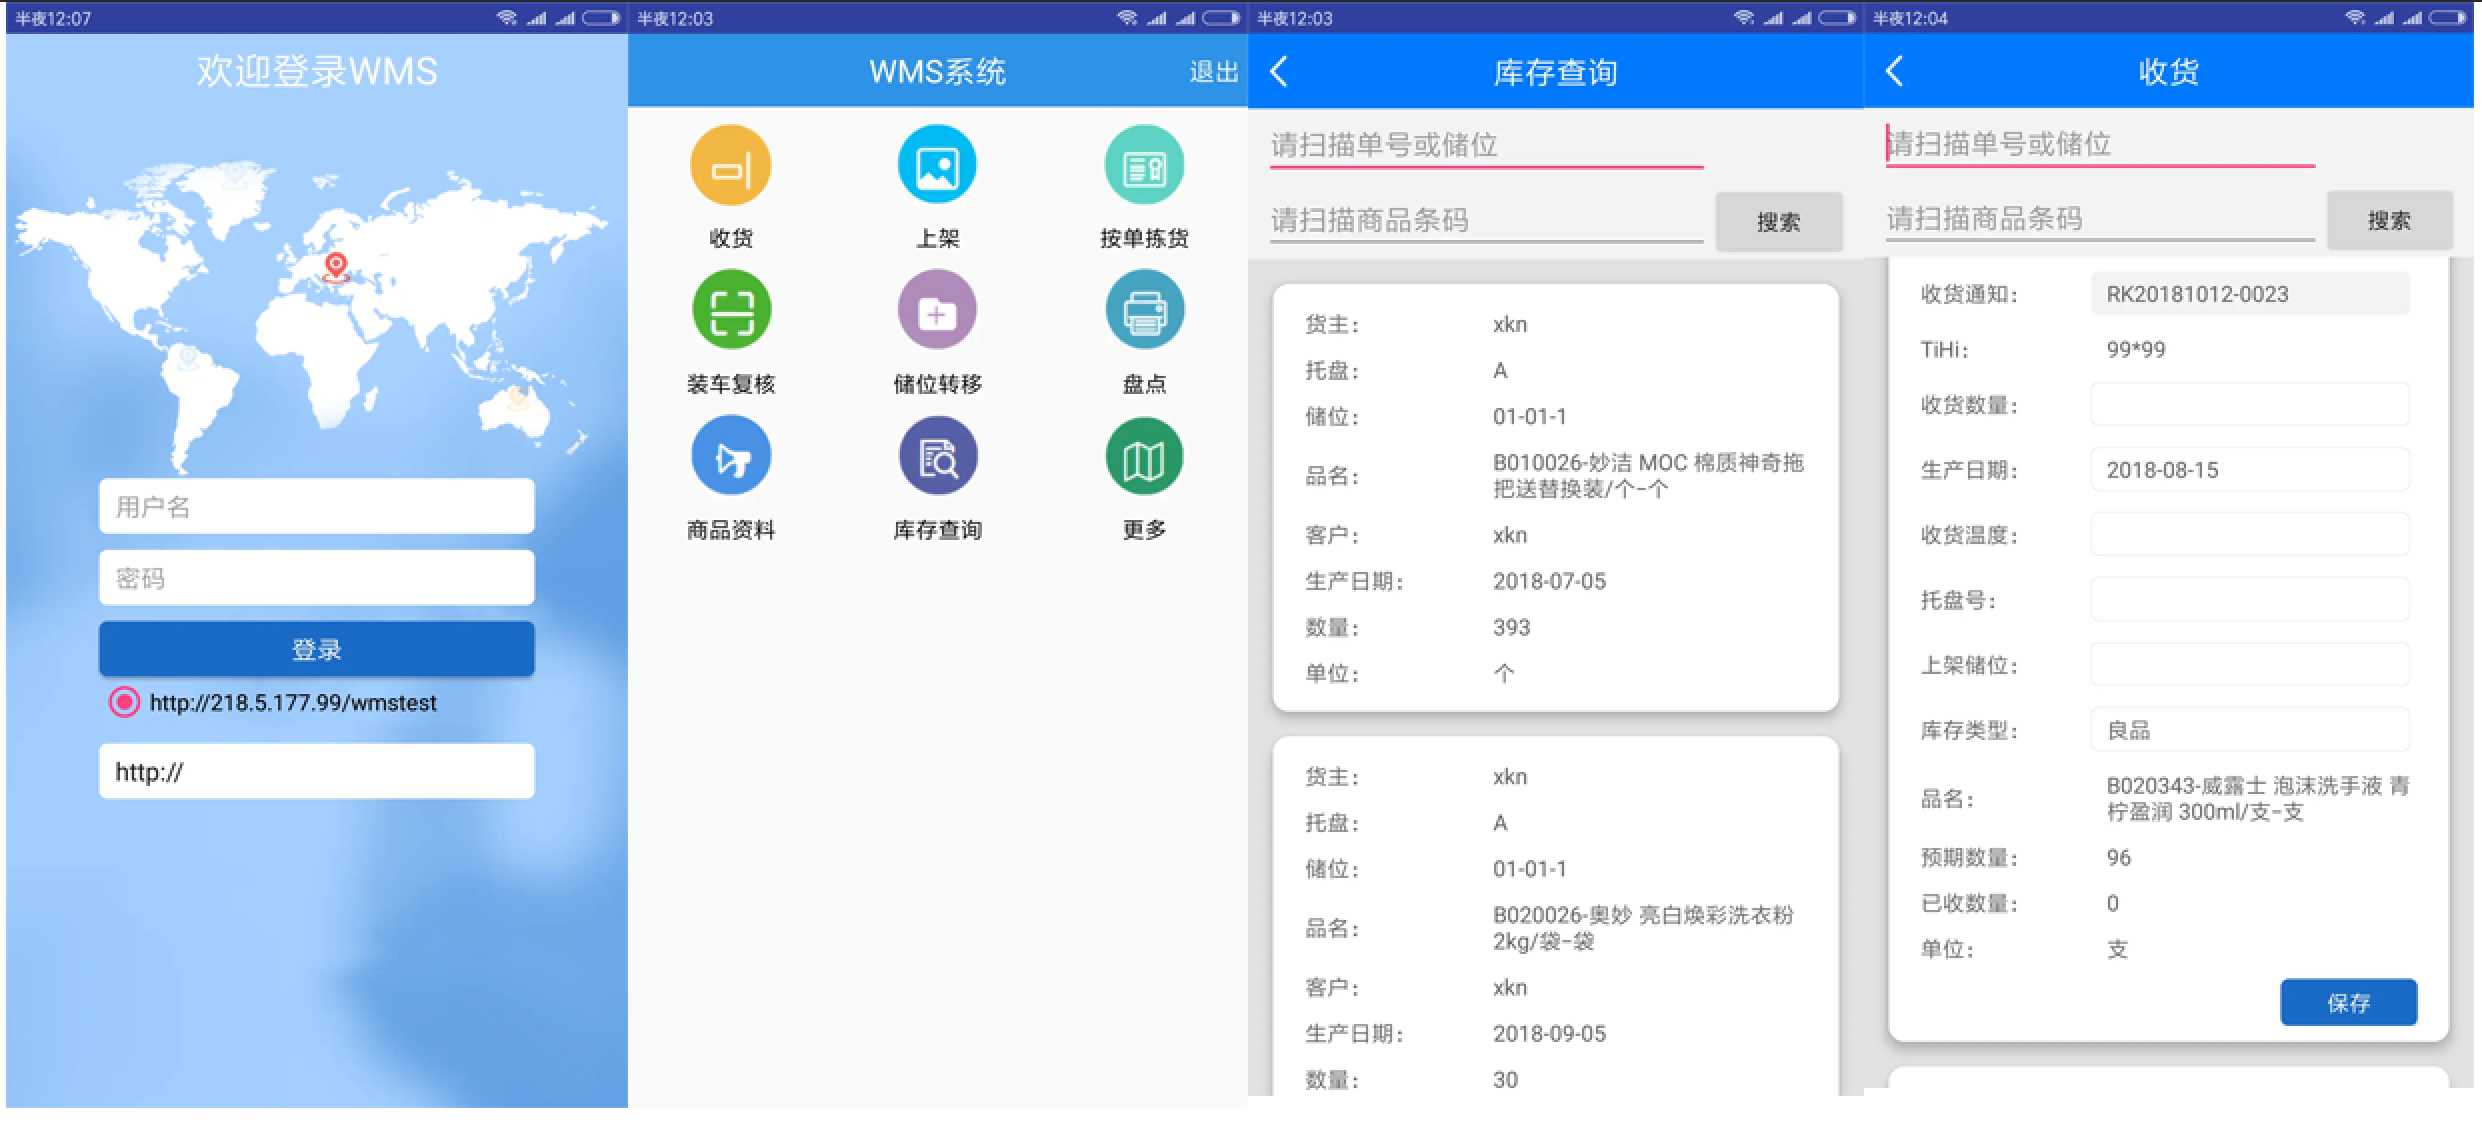The width and height of the screenshot is (2482, 1134).
Task: Click the 用户名 username field
Action: 317,506
